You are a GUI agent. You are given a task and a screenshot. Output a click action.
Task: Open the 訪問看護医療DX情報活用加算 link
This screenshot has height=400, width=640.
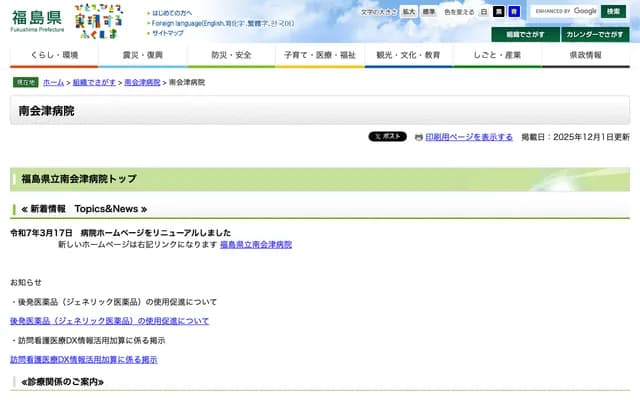point(84,360)
